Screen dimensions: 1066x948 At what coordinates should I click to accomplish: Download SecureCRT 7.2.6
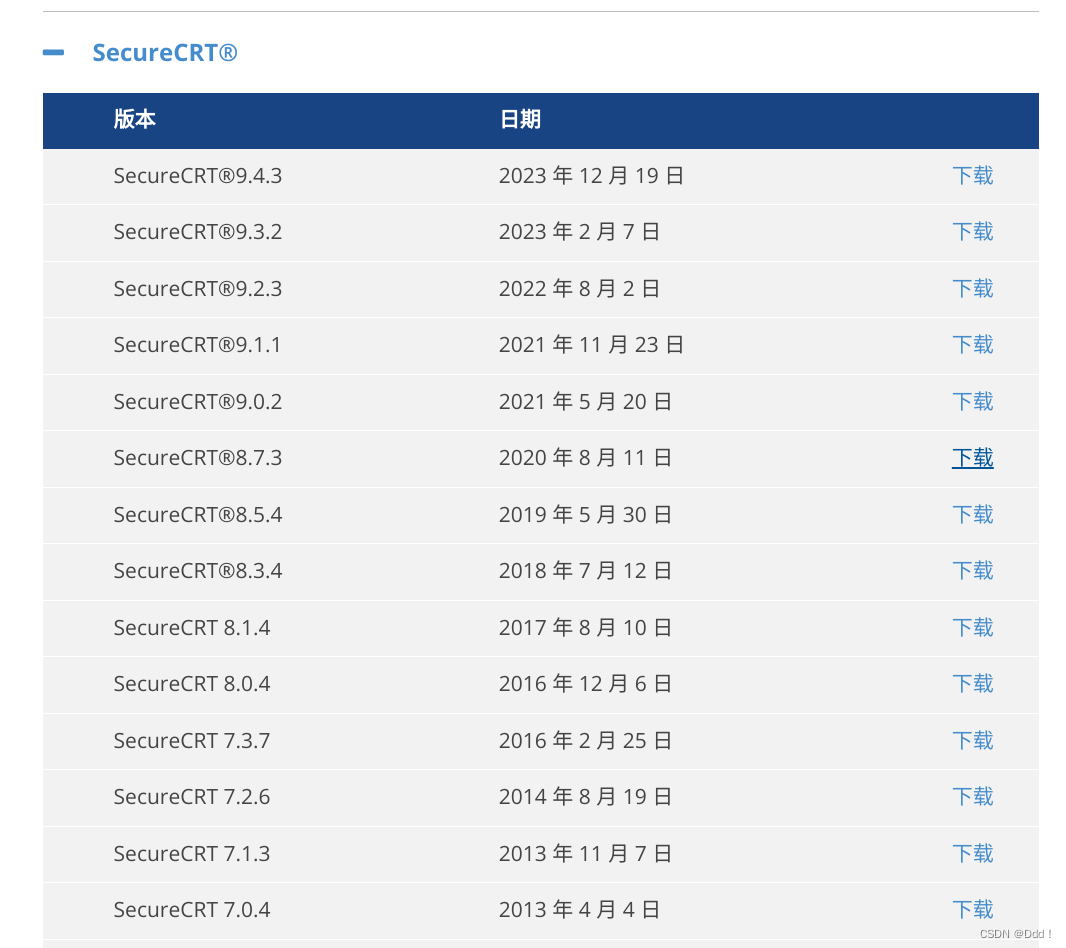tap(972, 796)
